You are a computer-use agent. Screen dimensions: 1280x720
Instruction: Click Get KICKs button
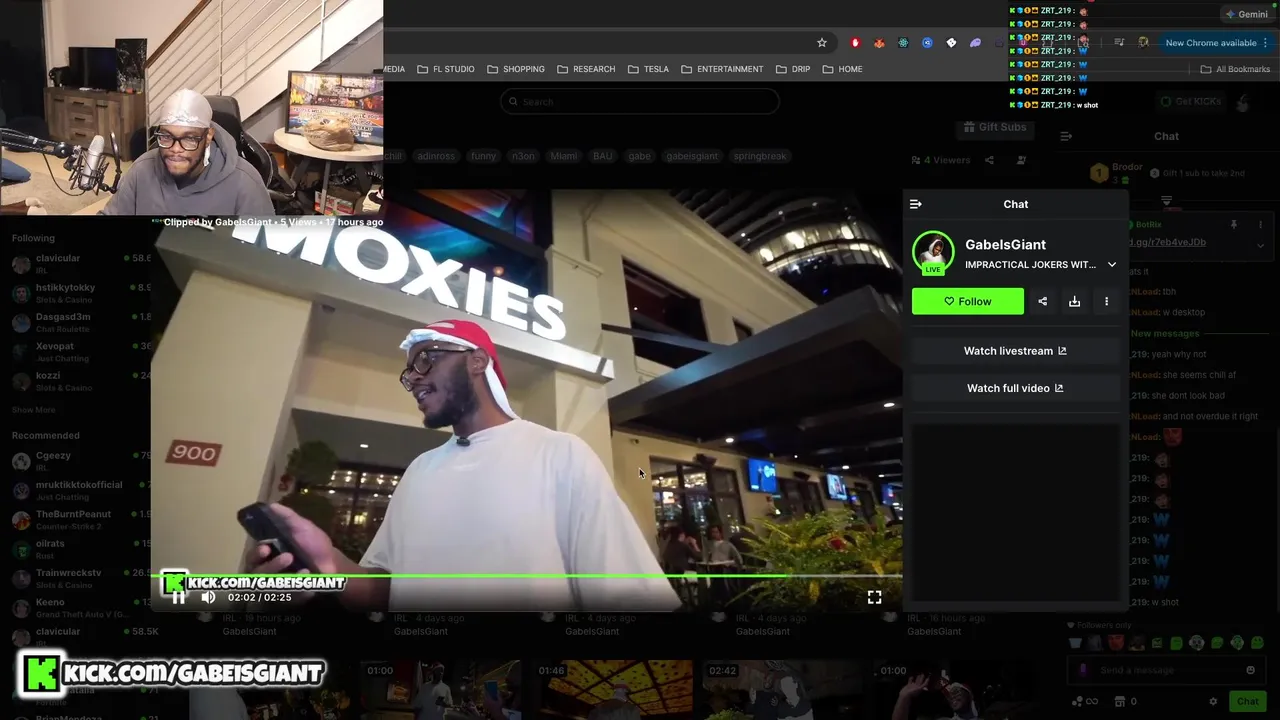(x=1191, y=101)
